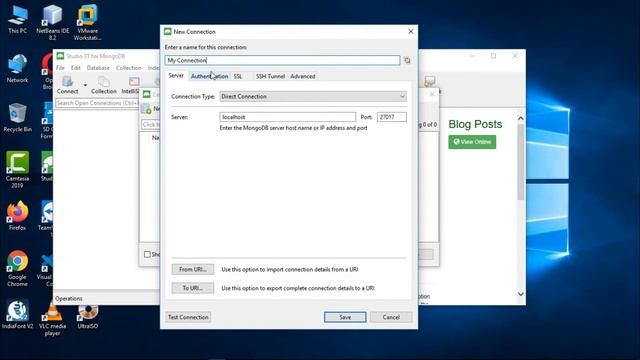640x360 pixels.
Task: Open Recycle Bin desktop icon
Action: point(18,118)
